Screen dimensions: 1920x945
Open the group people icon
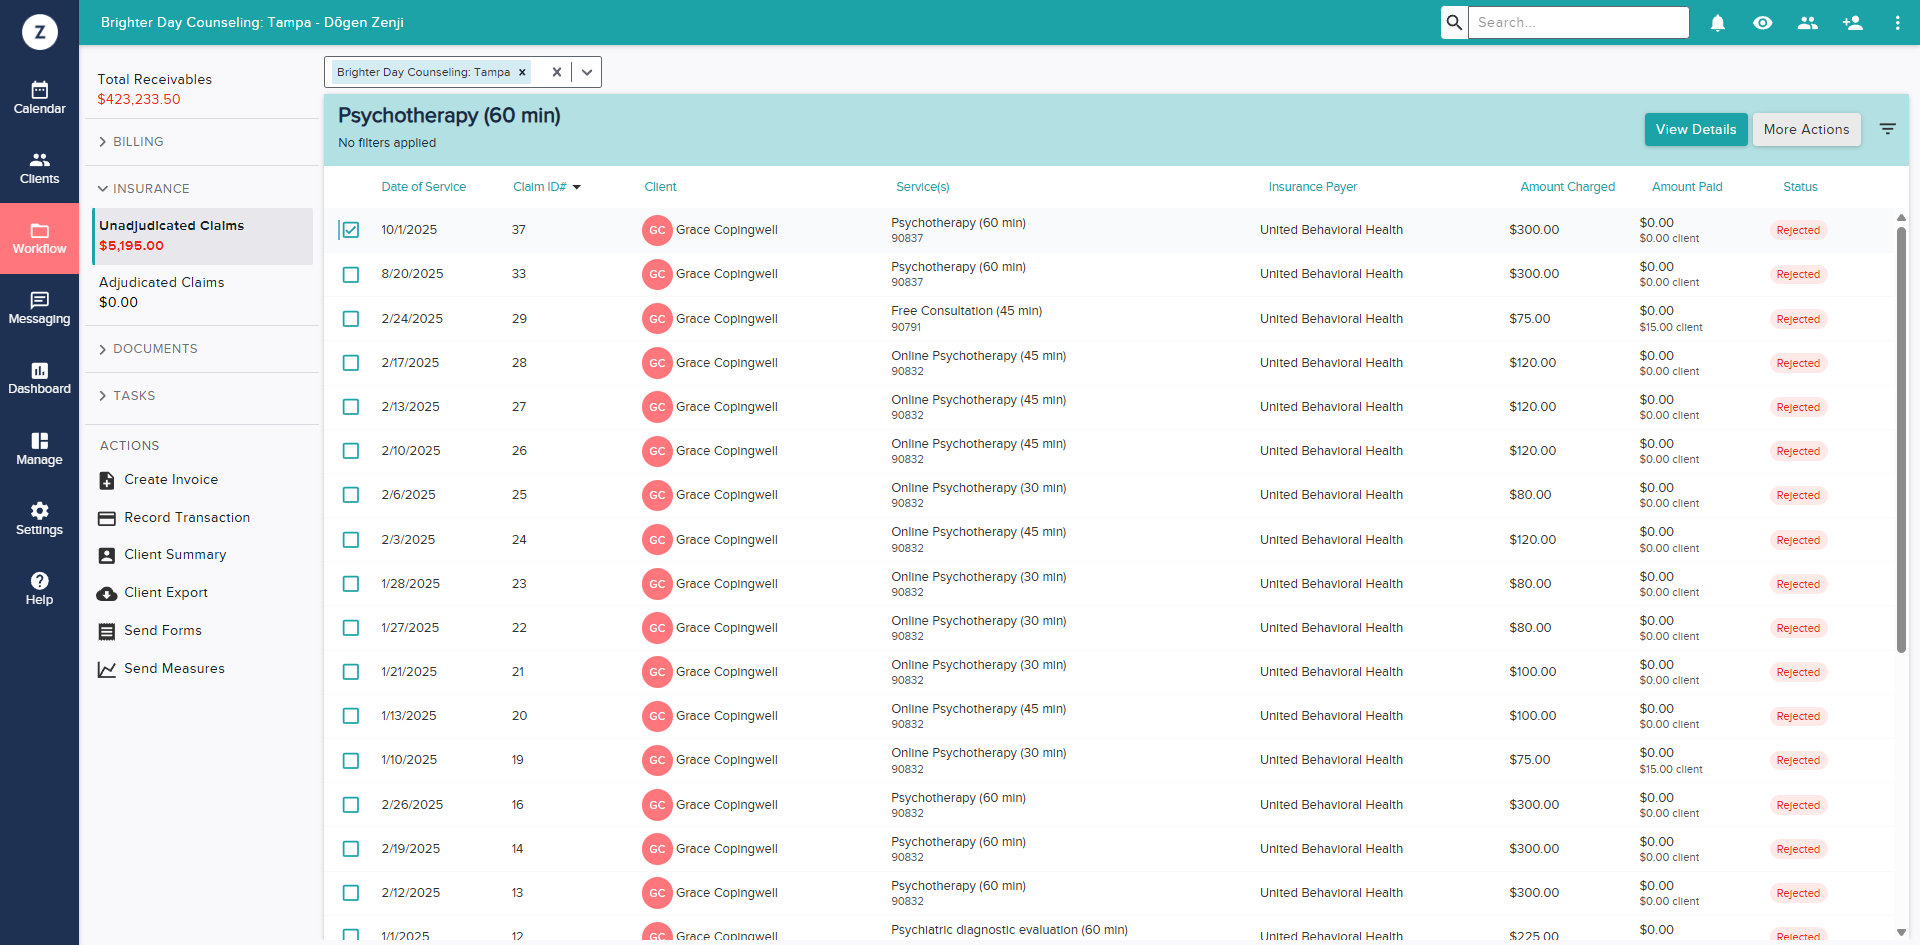[x=1807, y=22]
